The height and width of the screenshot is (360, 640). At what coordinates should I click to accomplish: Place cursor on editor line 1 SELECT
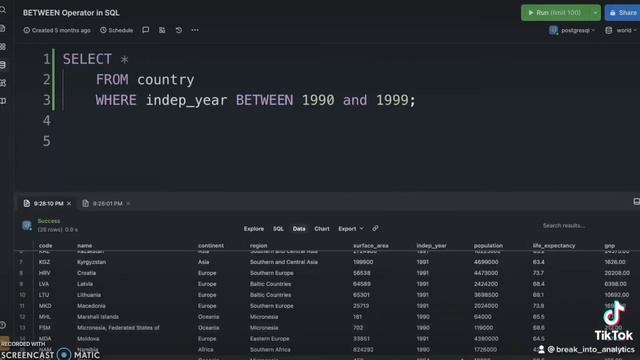pyautogui.click(x=87, y=59)
